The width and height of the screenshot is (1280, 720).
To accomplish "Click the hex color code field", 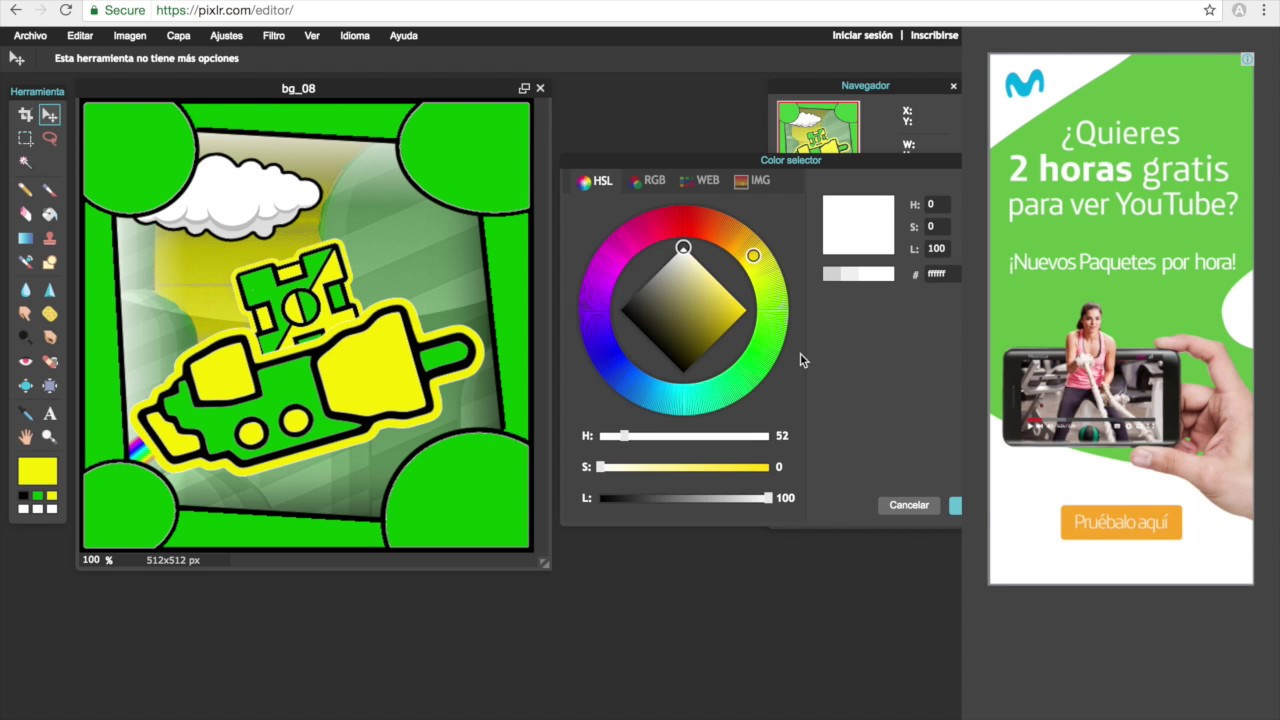I will tap(941, 274).
